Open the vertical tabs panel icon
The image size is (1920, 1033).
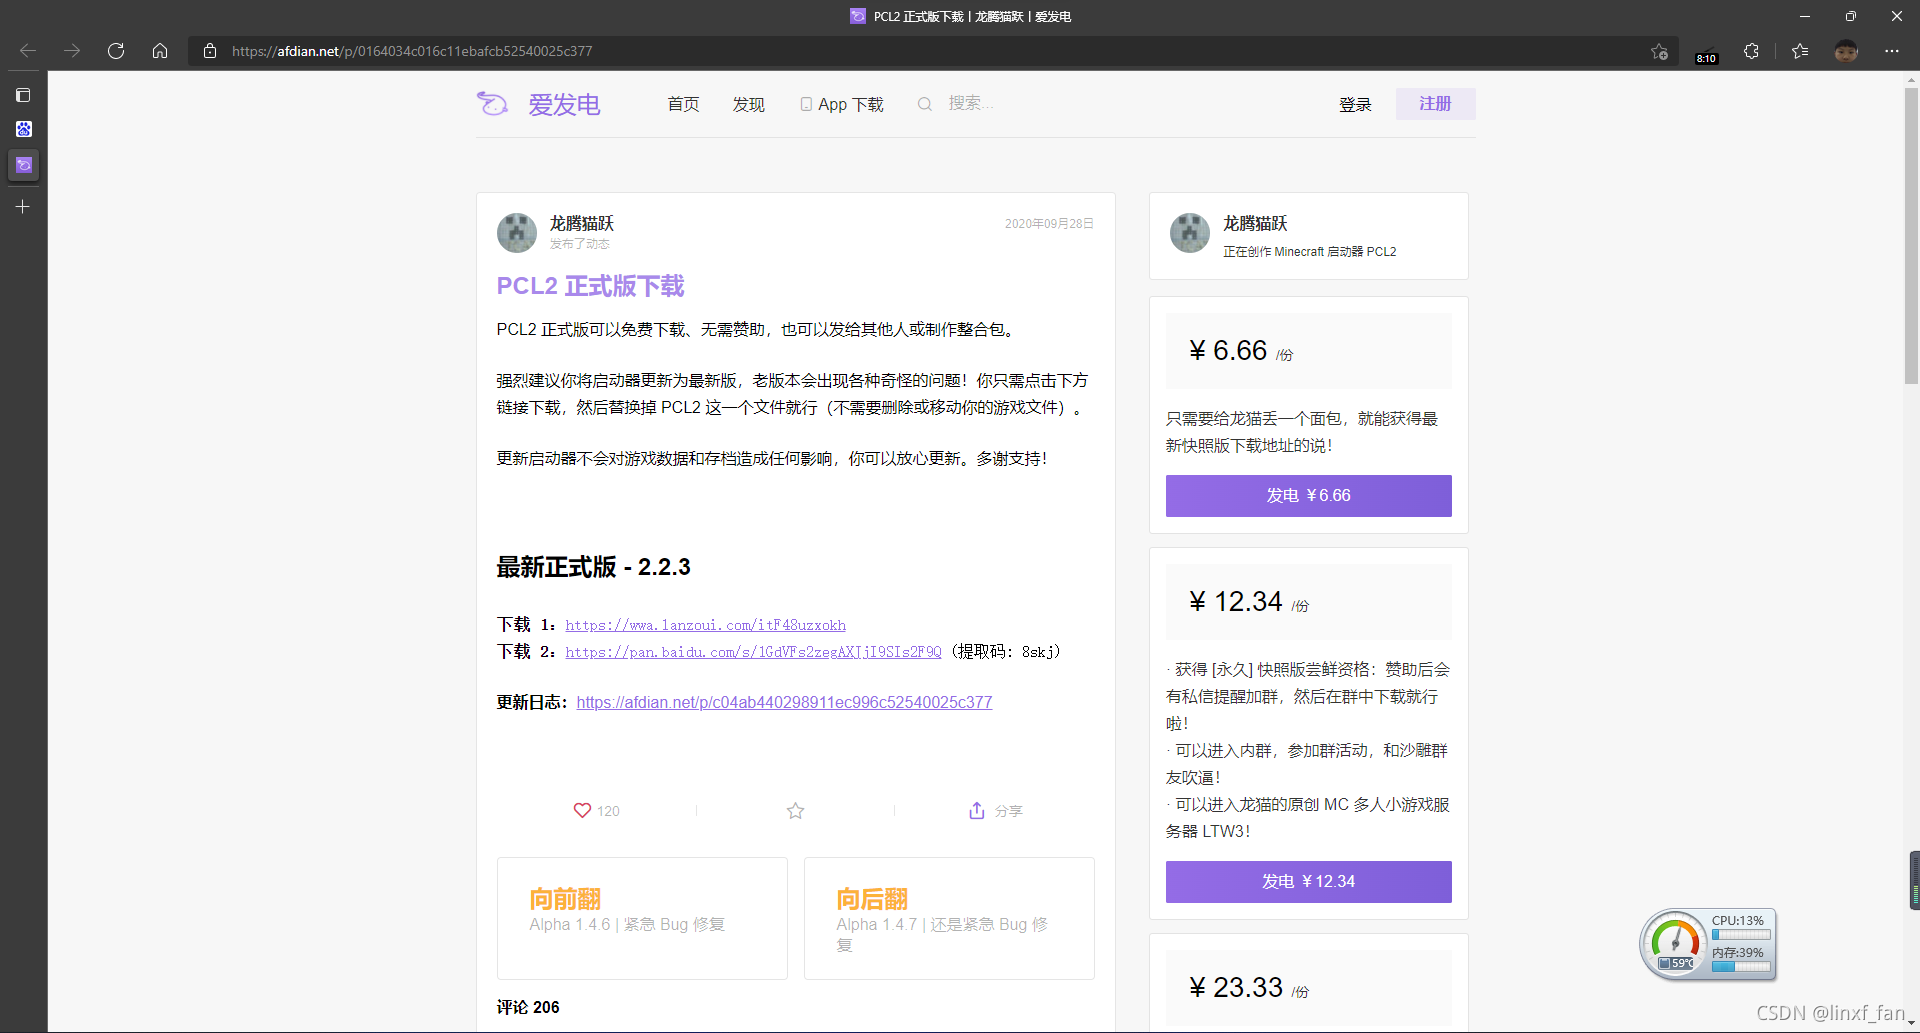tap(23, 95)
